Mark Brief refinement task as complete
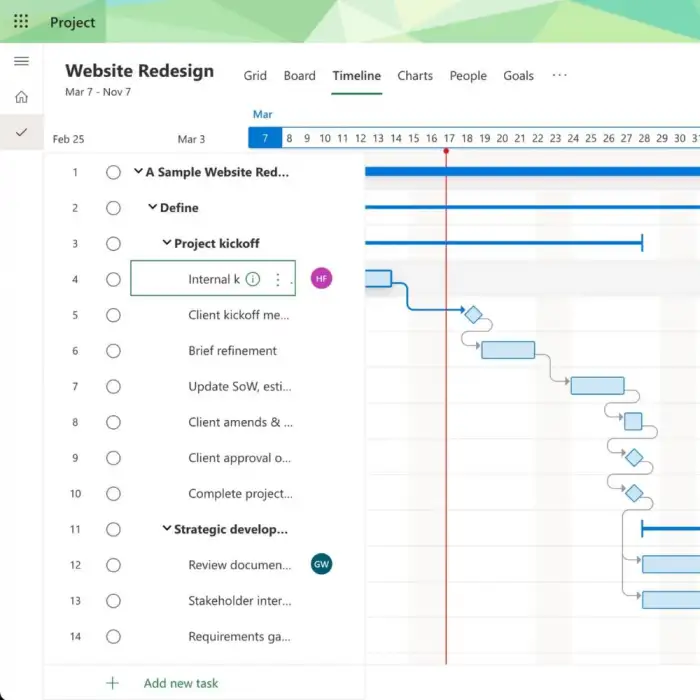 [x=113, y=351]
